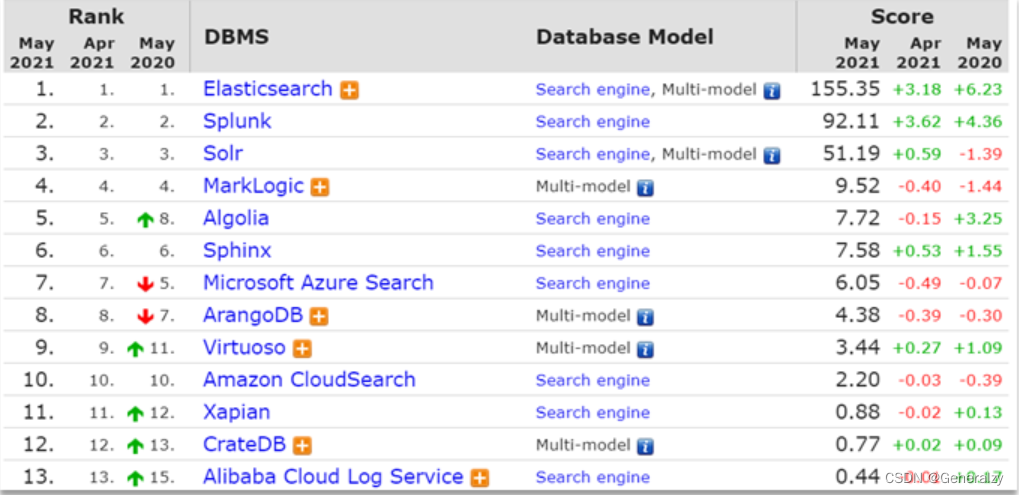
Task: Open the Virtuoso DBMS link
Action: [244, 348]
